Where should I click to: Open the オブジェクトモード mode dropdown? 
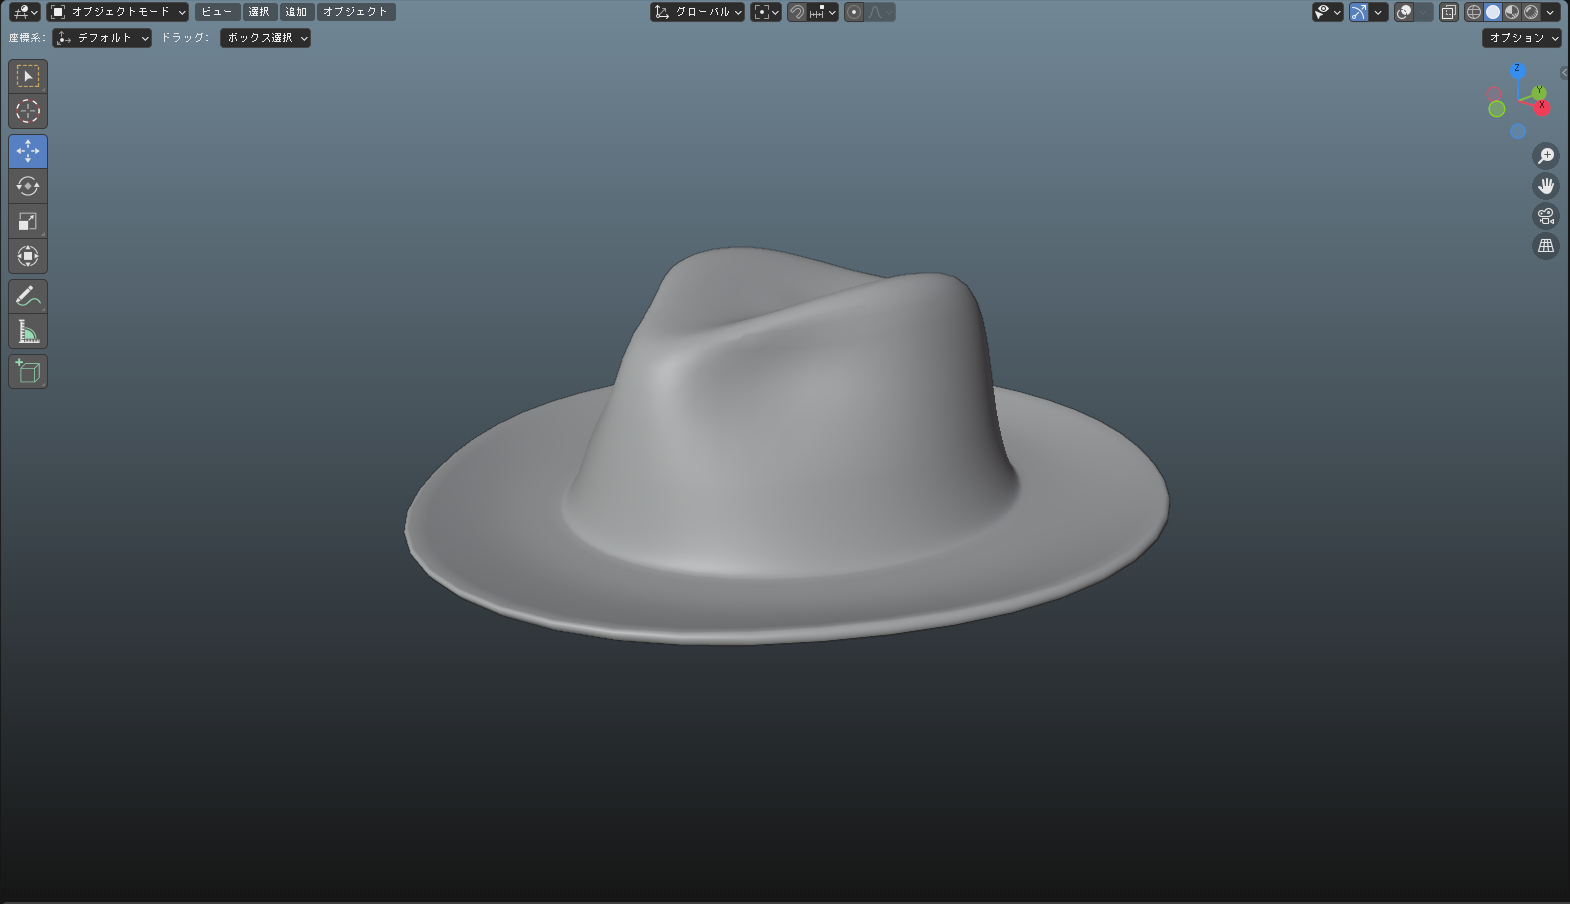click(x=118, y=12)
